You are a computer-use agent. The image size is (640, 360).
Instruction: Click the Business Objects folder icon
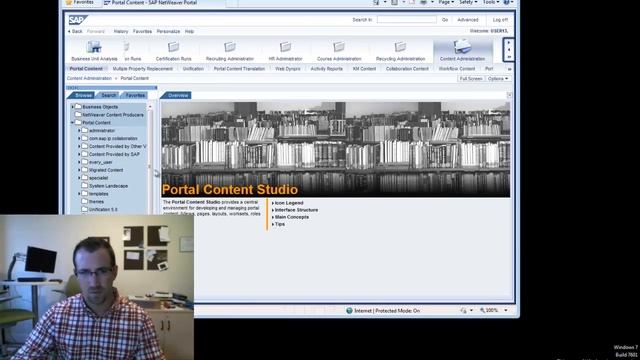click(x=78, y=107)
